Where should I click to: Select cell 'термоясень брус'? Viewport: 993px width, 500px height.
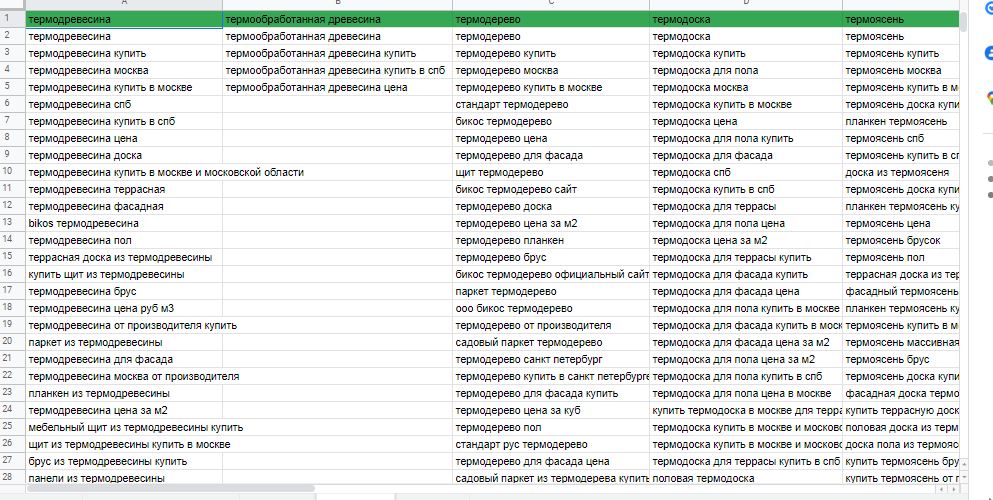(901, 359)
